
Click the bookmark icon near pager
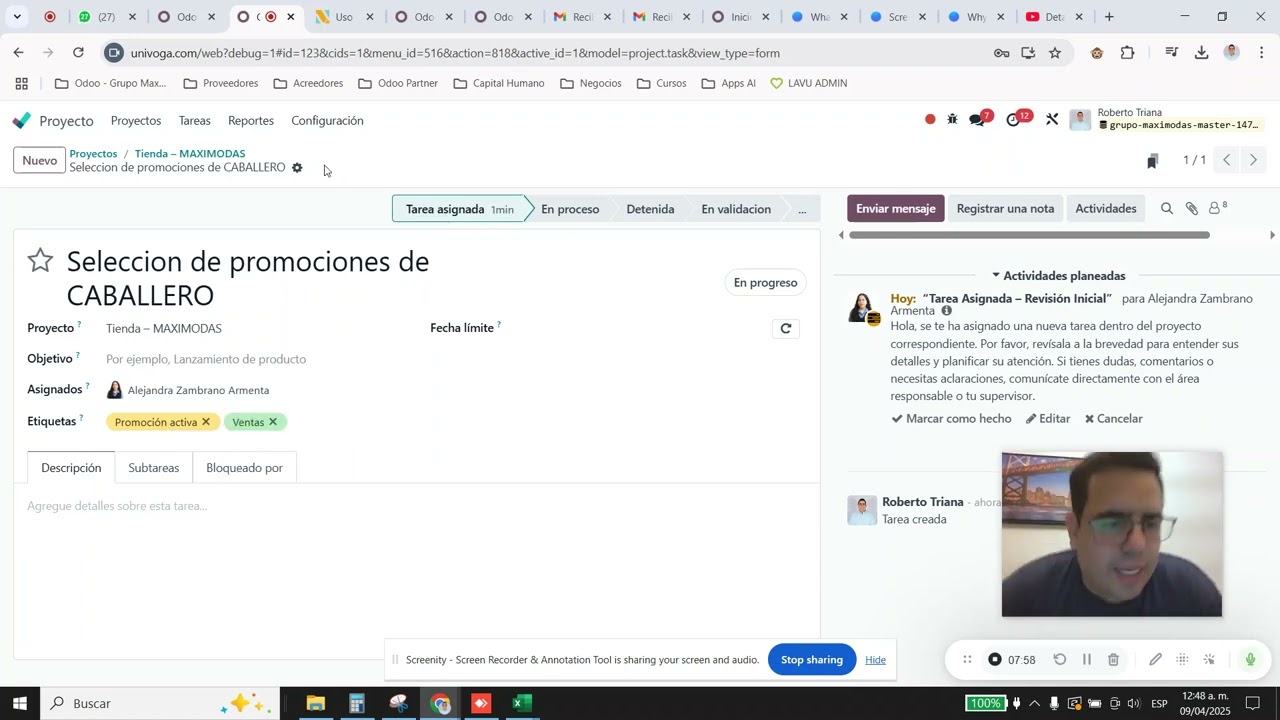click(x=1152, y=161)
